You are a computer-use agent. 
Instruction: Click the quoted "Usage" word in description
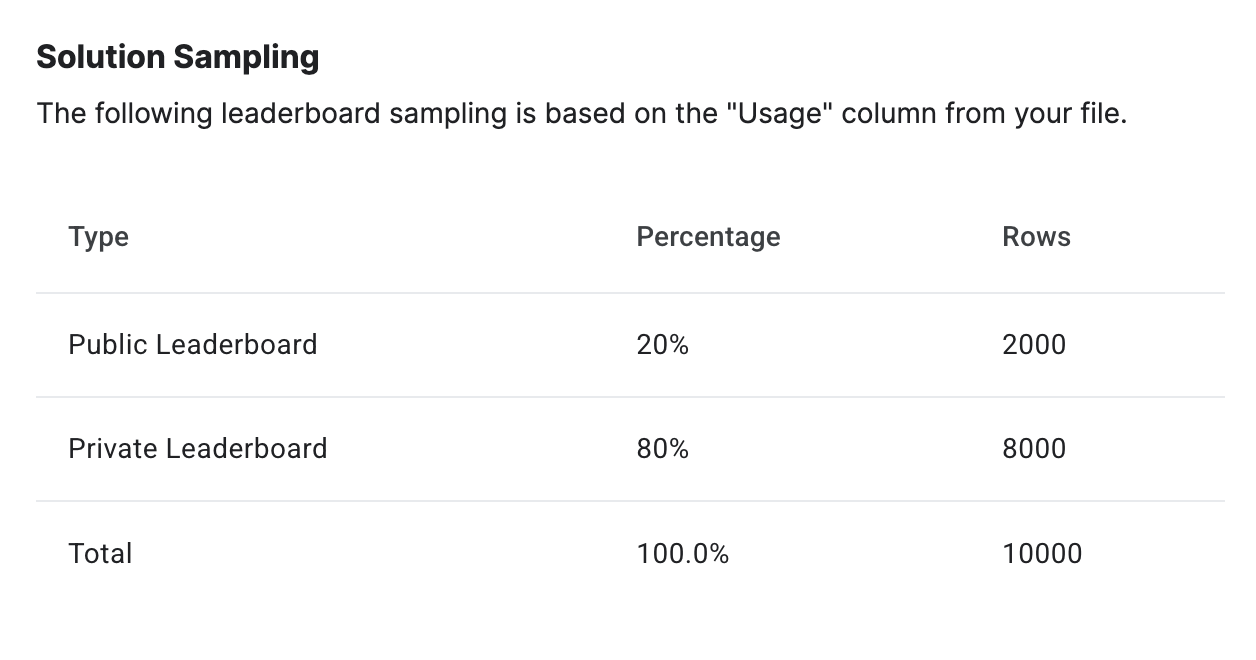(x=781, y=114)
